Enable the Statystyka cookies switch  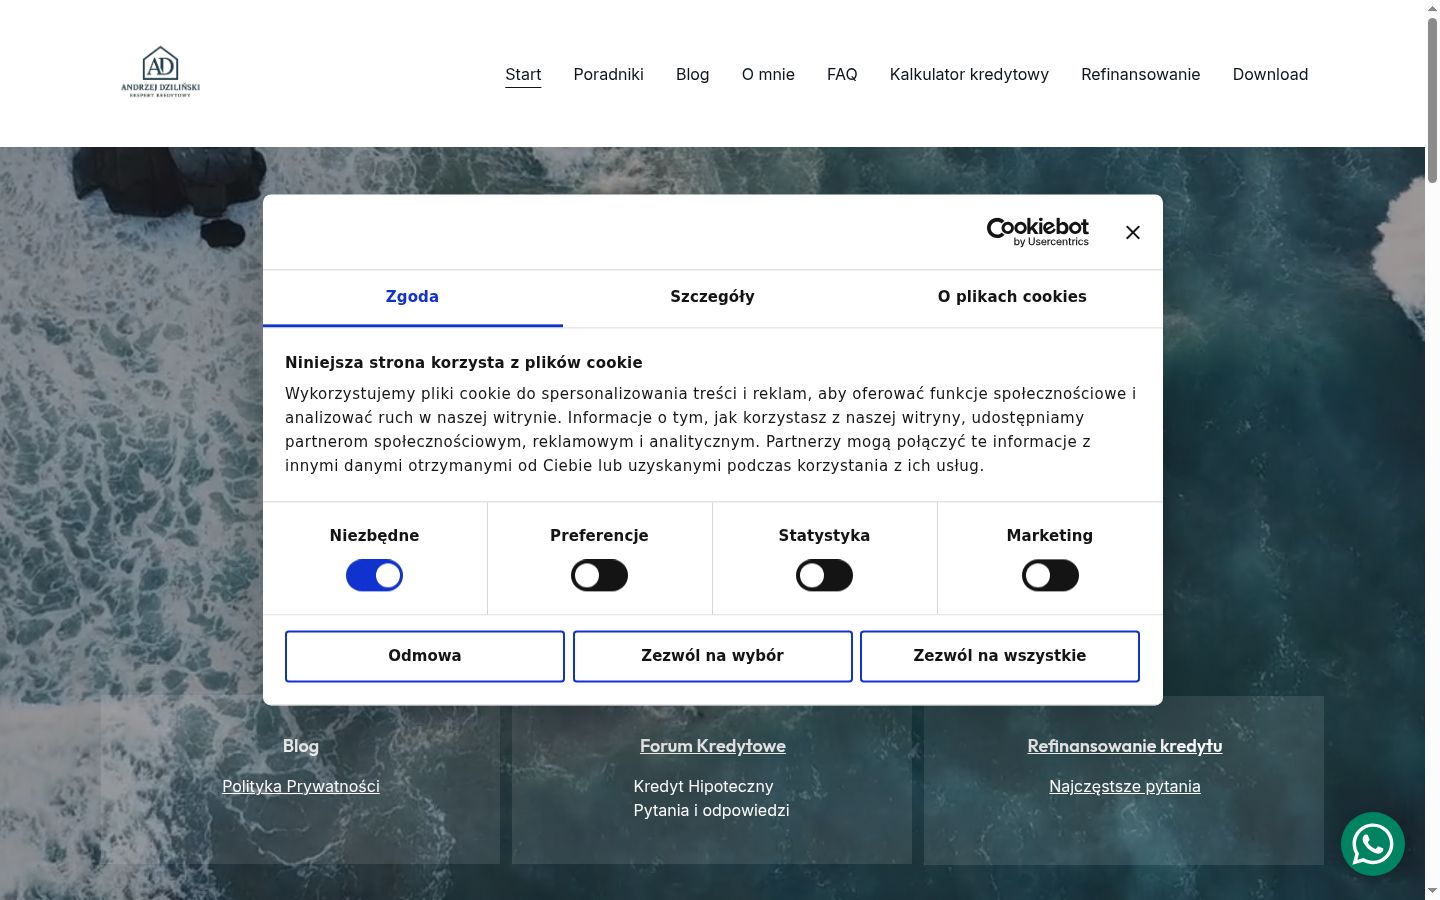(824, 576)
